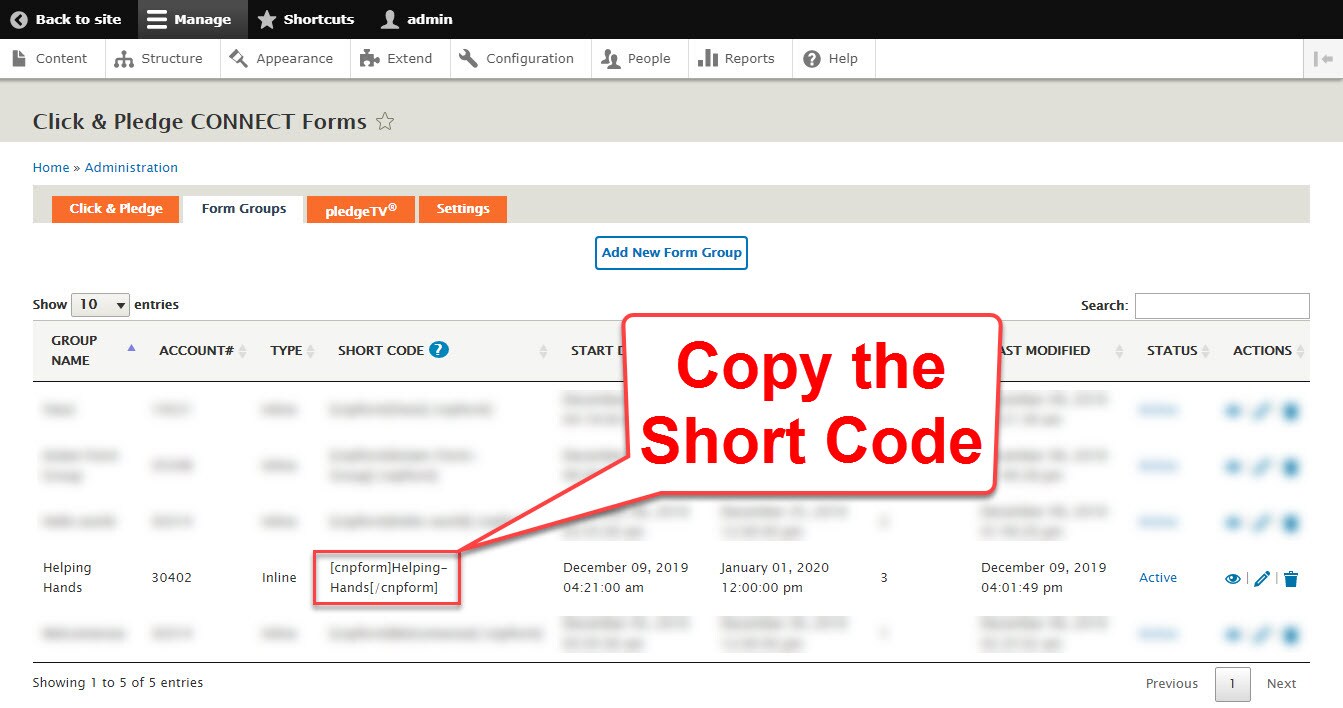Toggle toolbar orientation arrow icon
The width and height of the screenshot is (1343, 708).
click(1323, 59)
